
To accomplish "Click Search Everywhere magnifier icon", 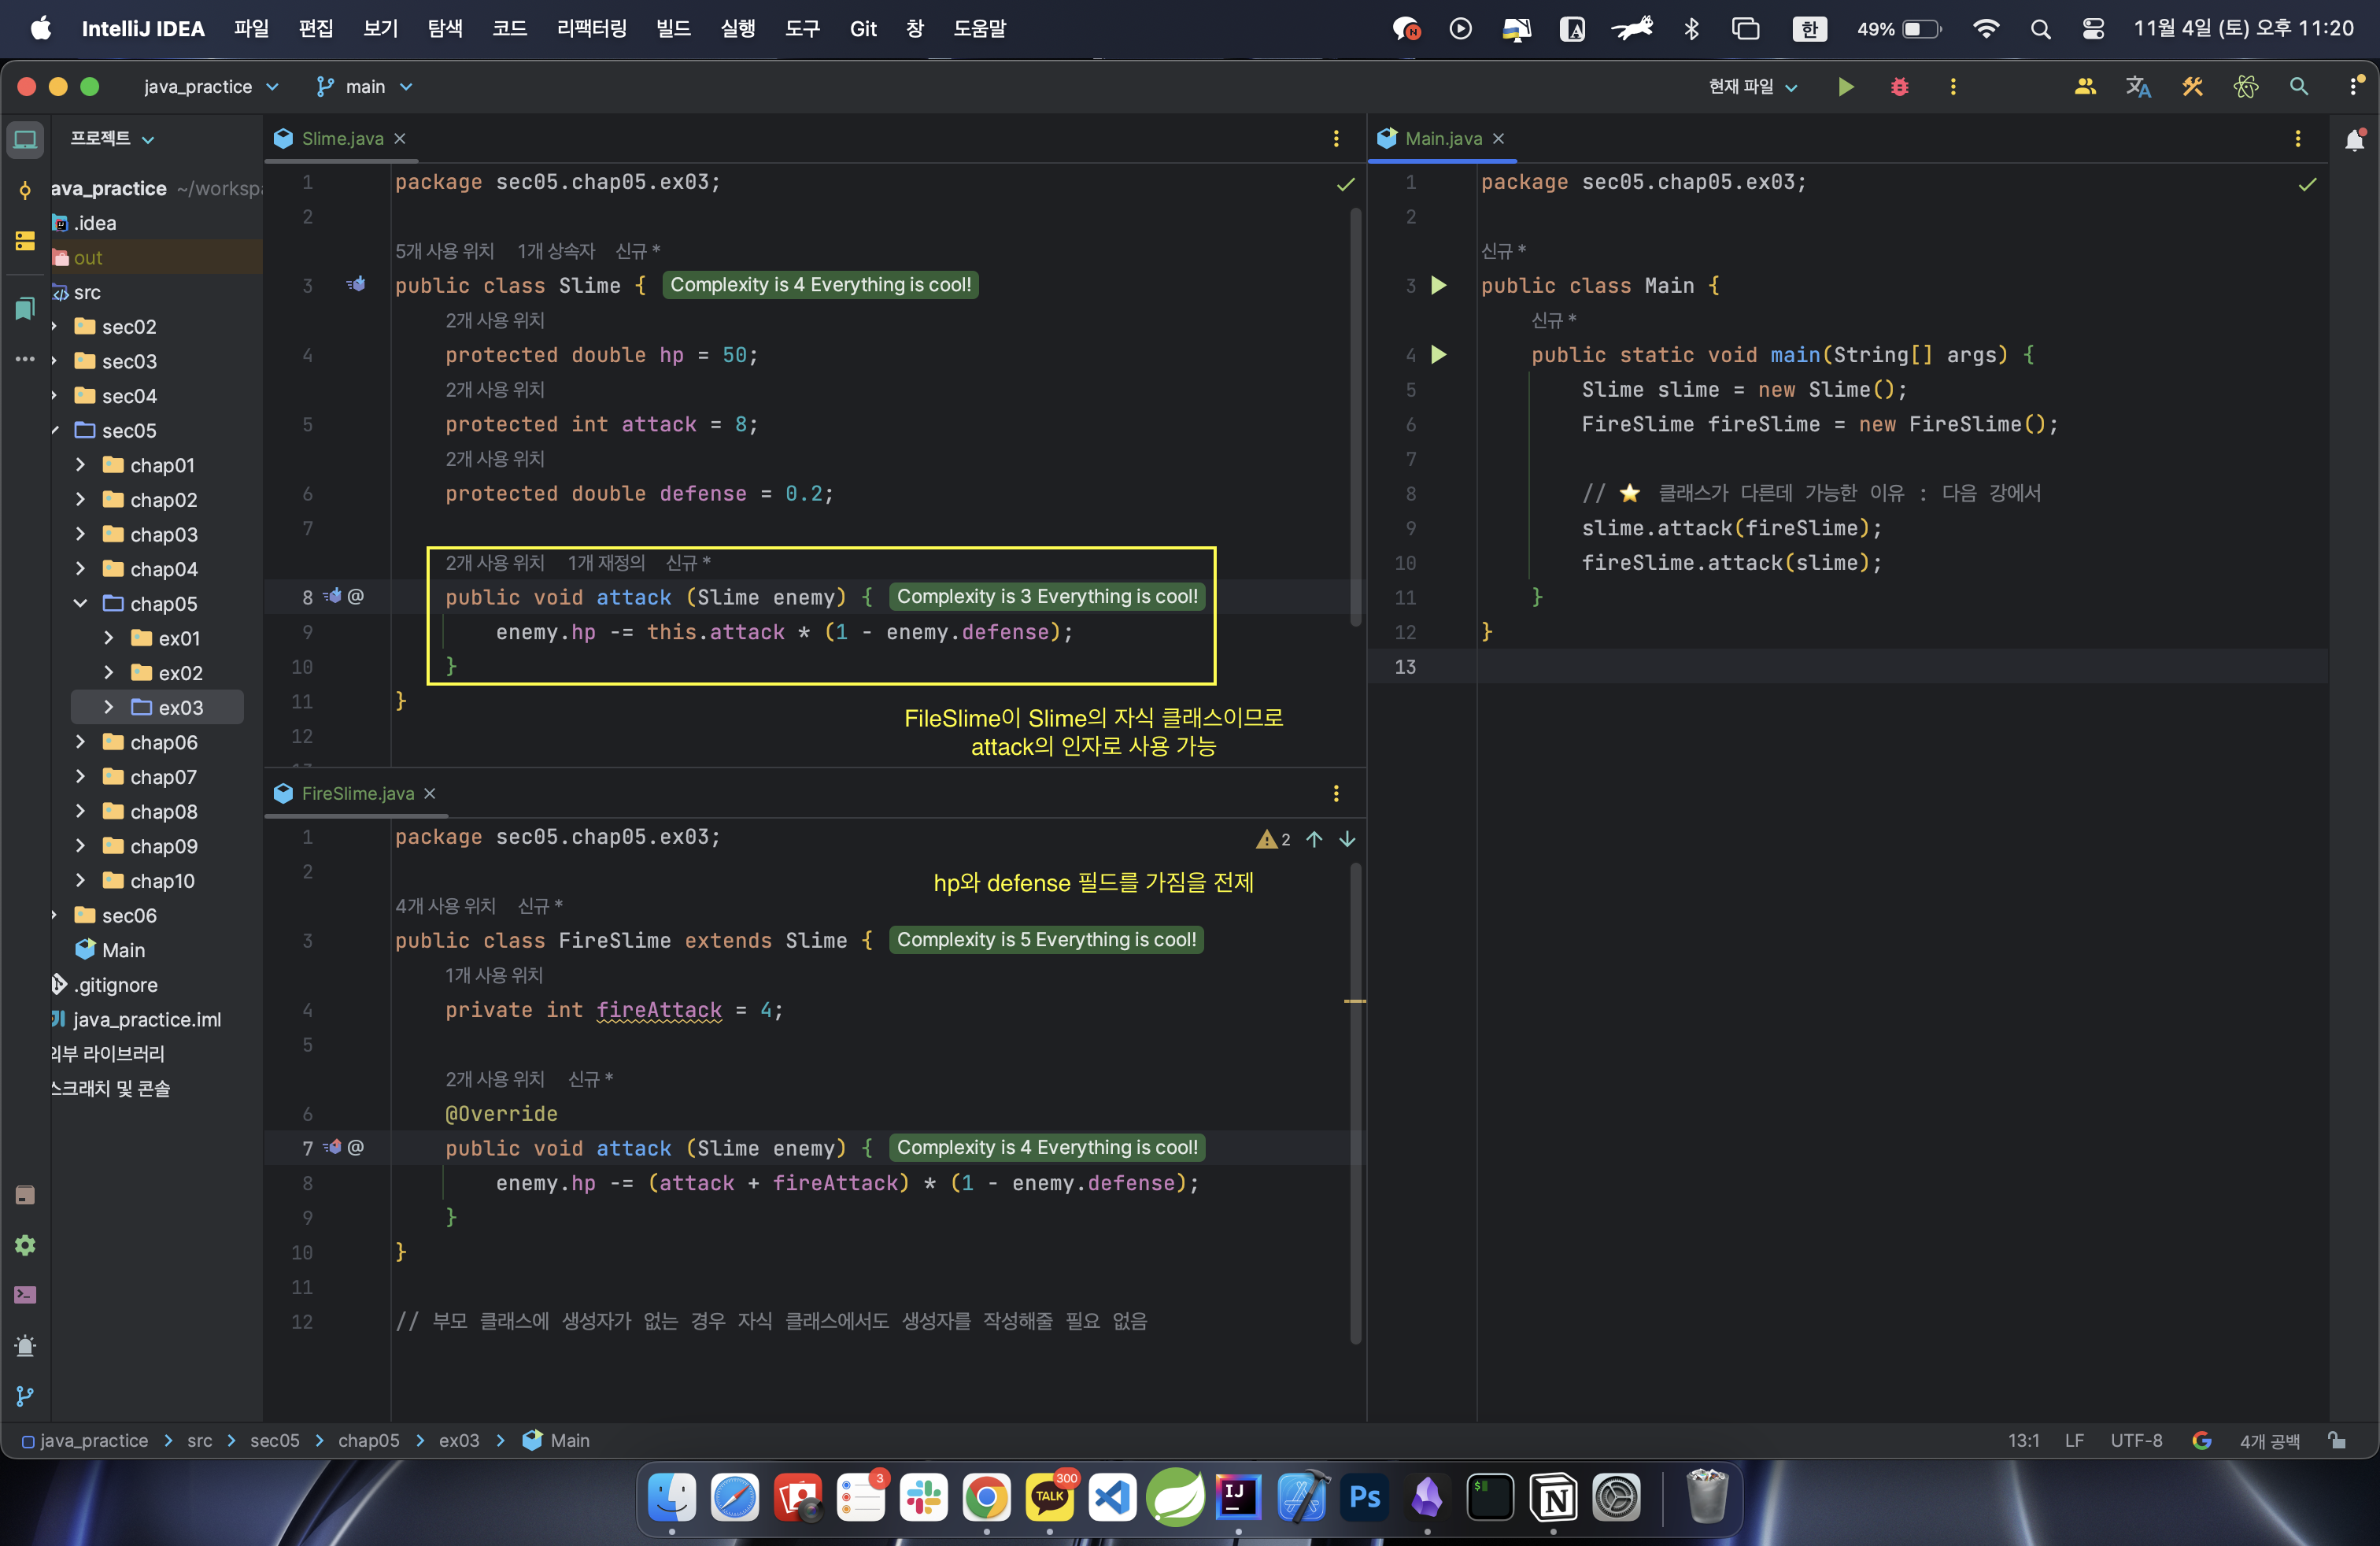I will 2298,87.
